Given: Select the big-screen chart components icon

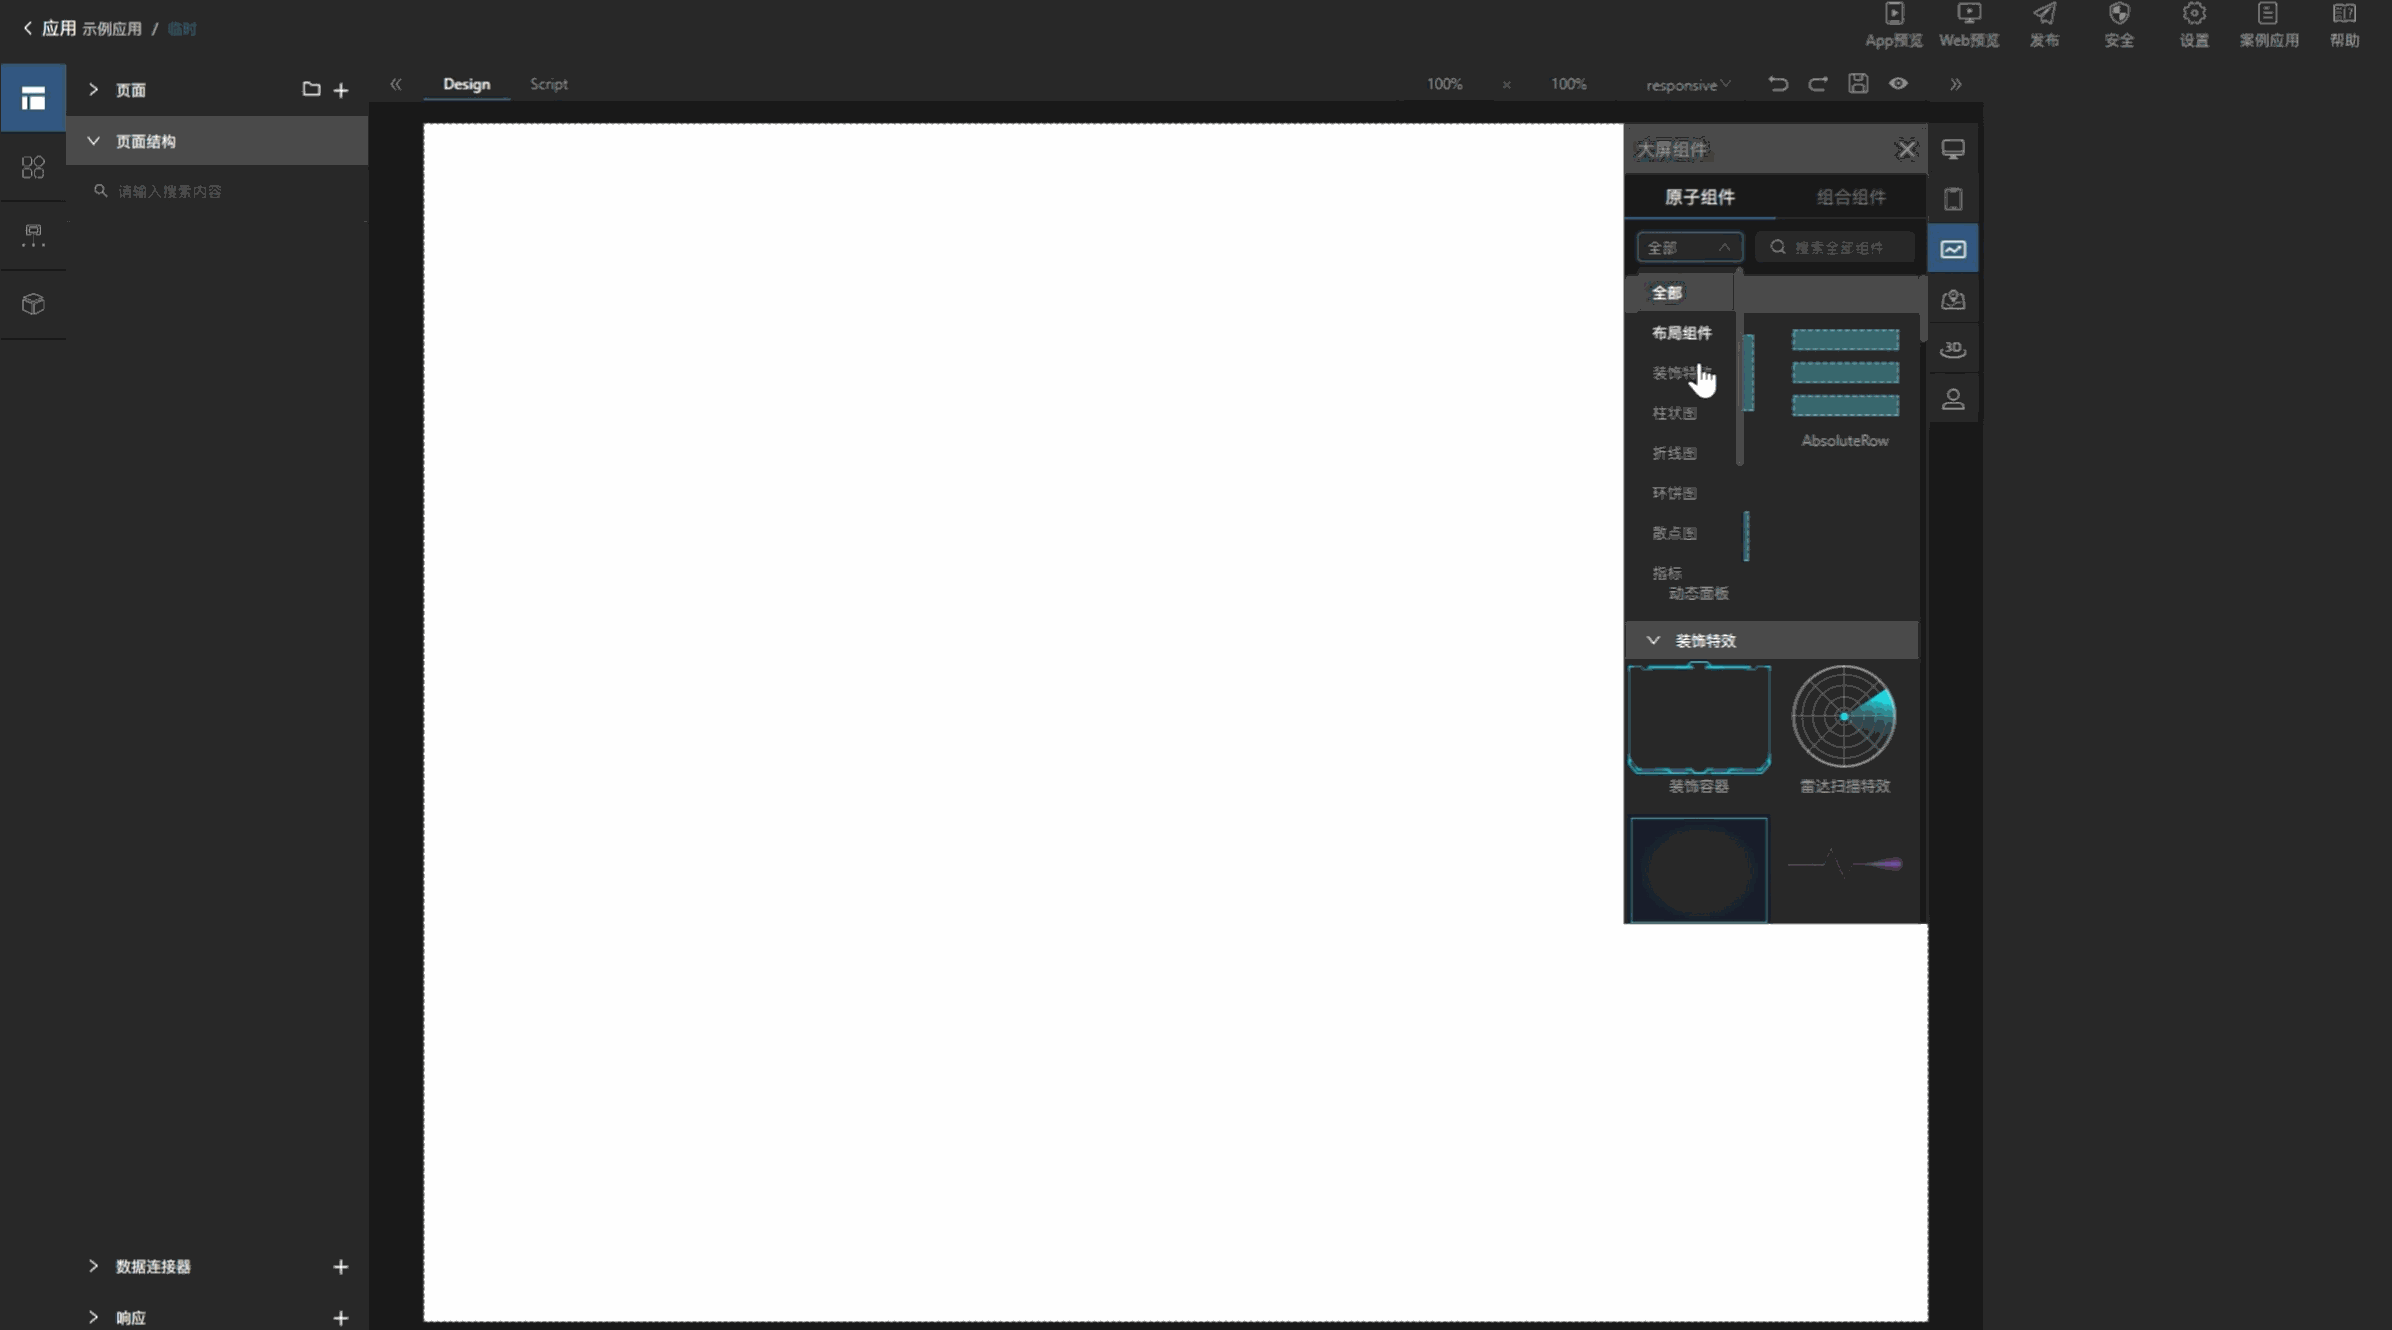Looking at the screenshot, I should click(1953, 249).
